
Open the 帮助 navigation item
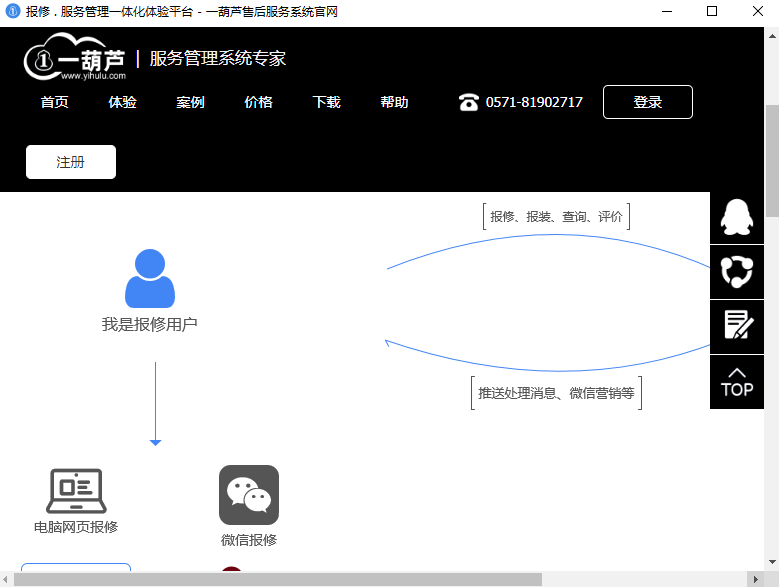click(x=394, y=102)
